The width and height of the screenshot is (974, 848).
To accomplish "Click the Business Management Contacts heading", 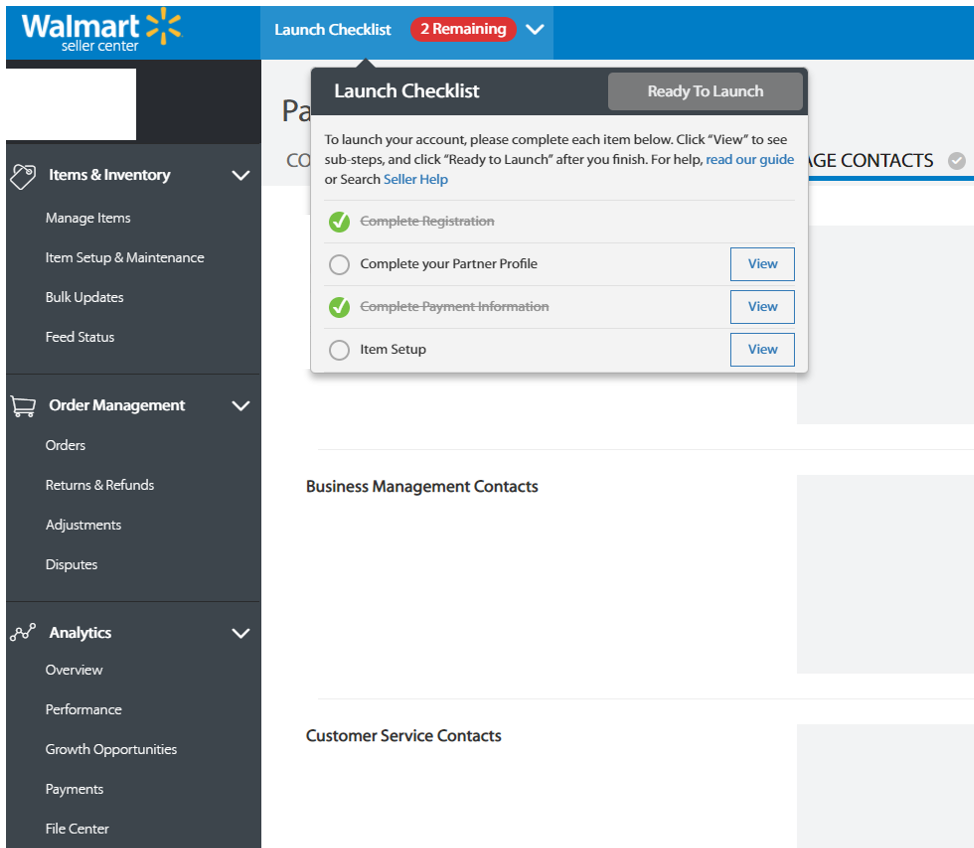I will coord(422,486).
